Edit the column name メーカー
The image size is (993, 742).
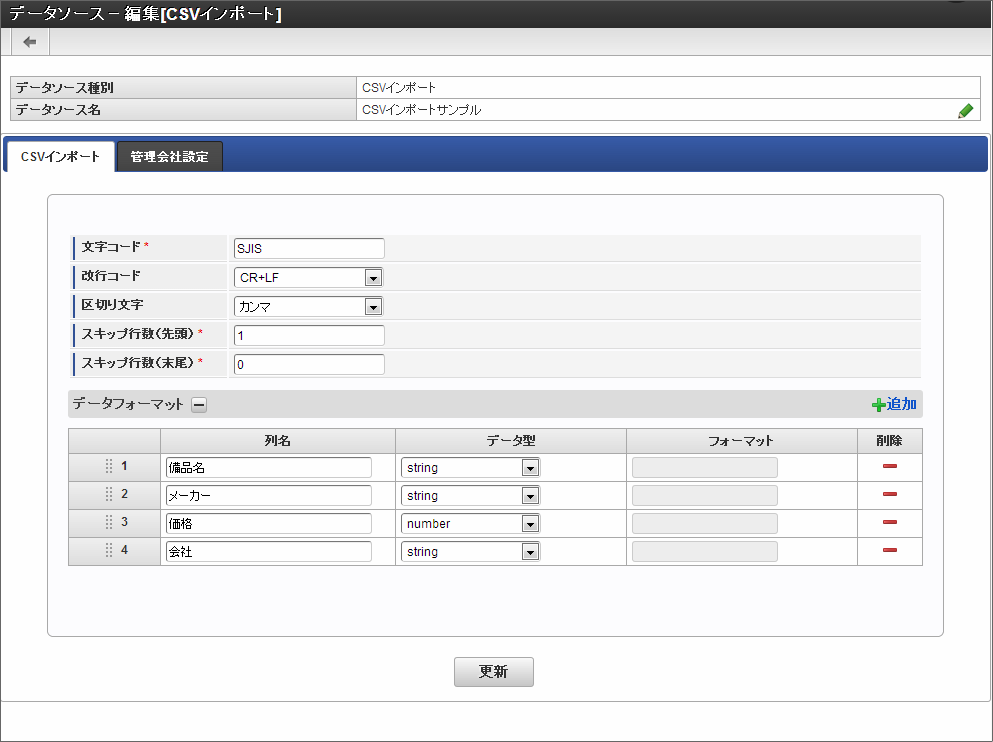(269, 496)
